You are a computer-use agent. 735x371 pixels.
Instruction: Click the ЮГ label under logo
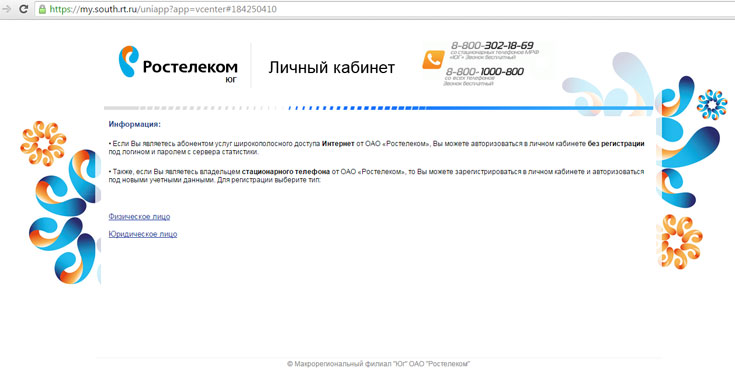pyautogui.click(x=231, y=80)
